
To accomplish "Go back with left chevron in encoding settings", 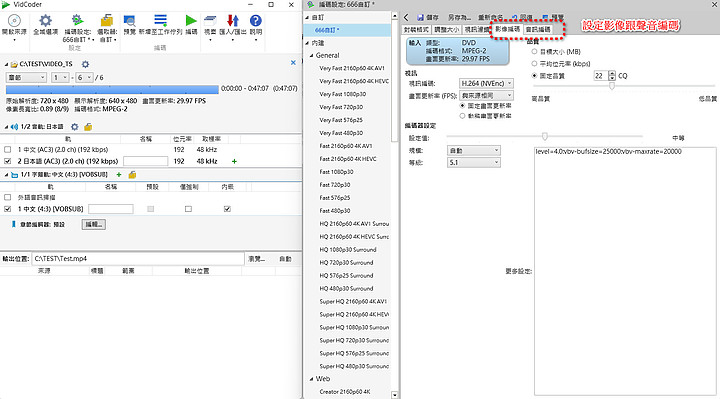I will tap(406, 17).
